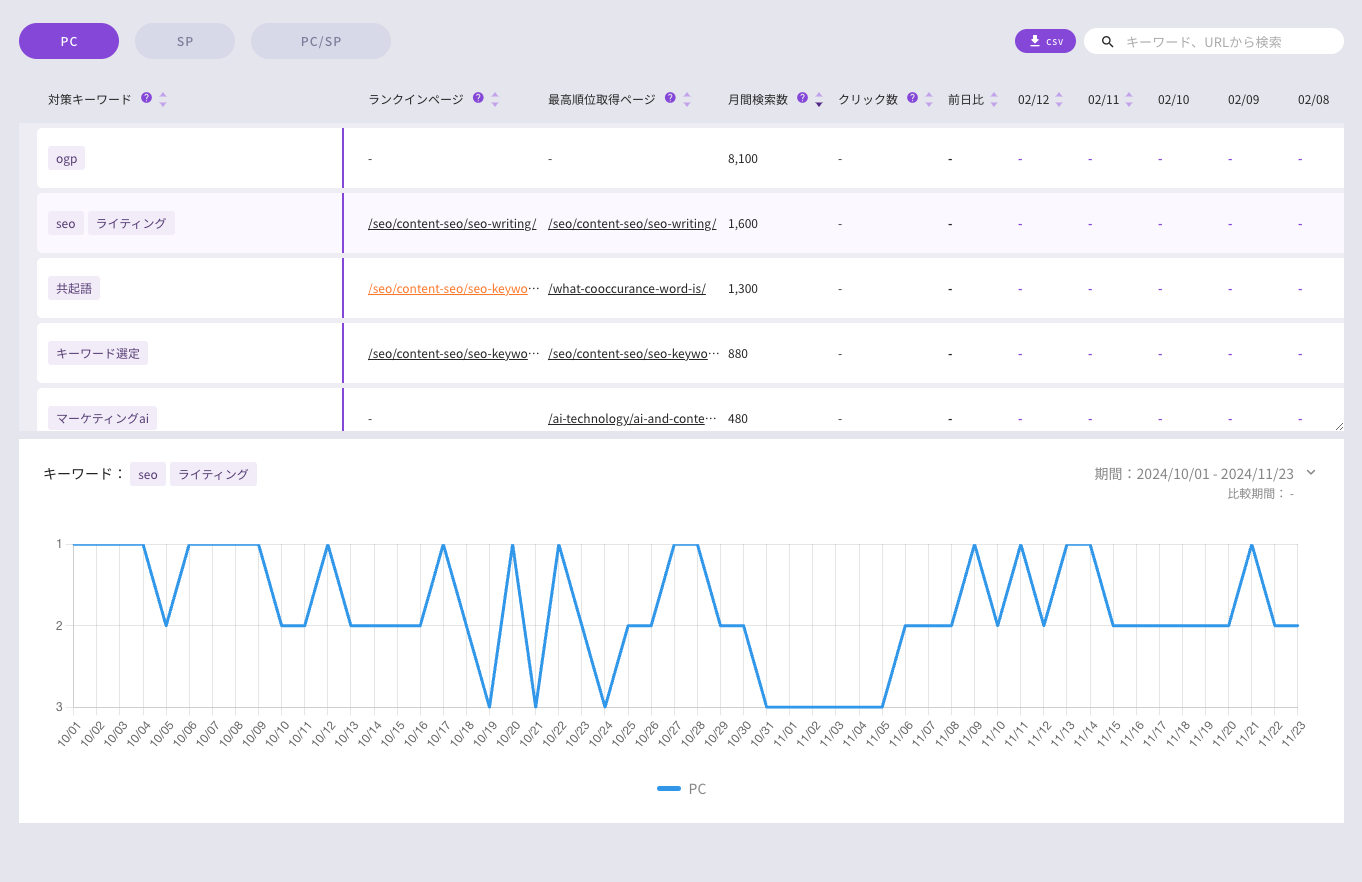1362x882 pixels.
Task: Select the PC/SP tab
Action: [321, 41]
